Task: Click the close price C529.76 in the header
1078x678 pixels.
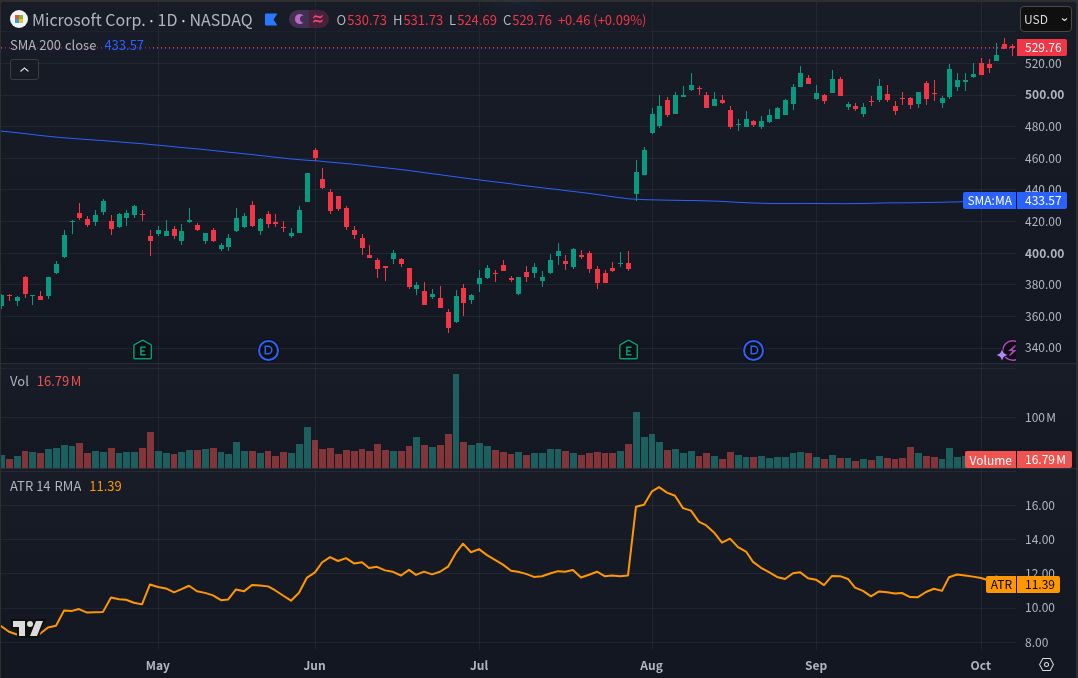Action: point(527,20)
